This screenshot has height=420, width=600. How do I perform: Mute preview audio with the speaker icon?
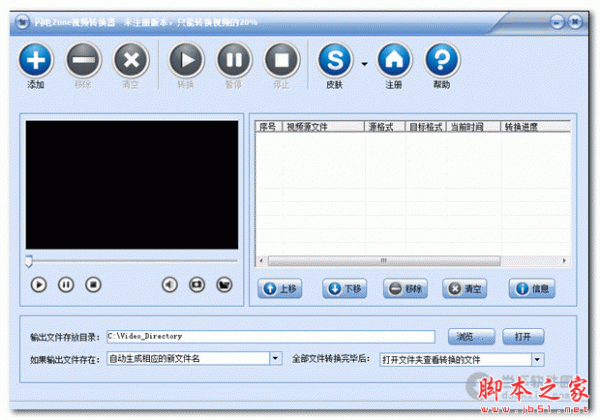click(170, 285)
